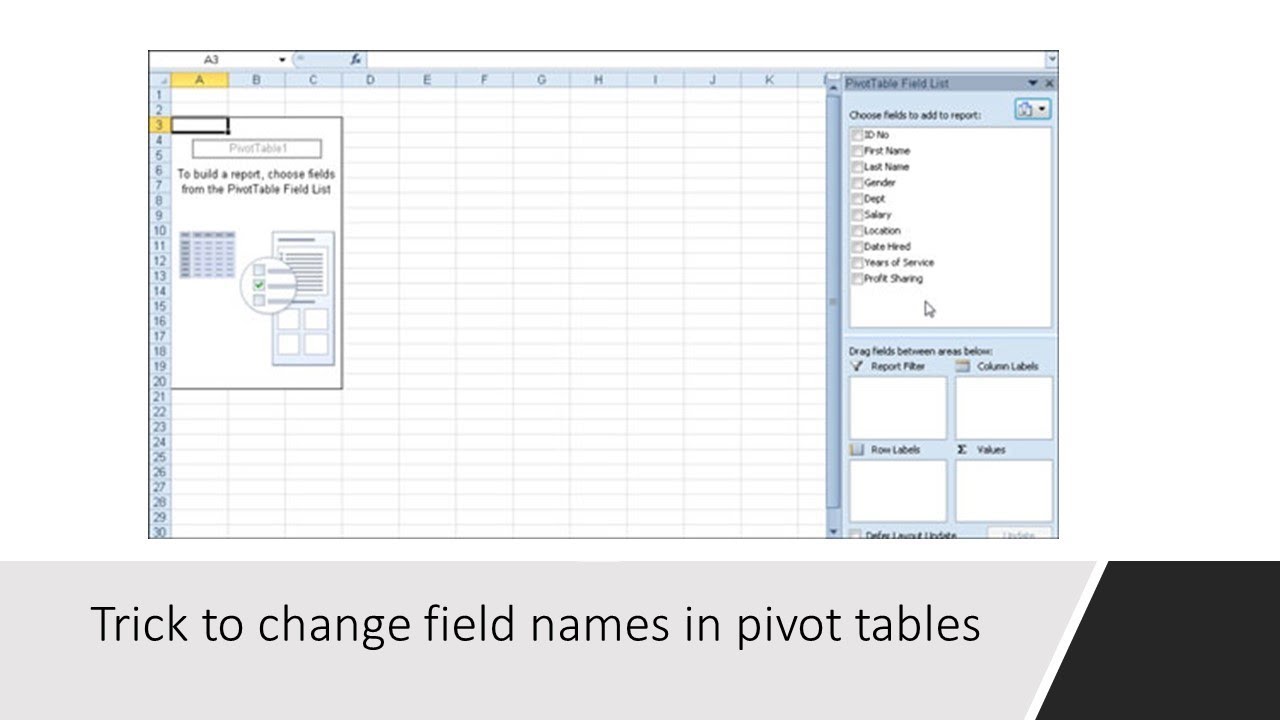
Task: Expand the formula bar
Action: 1052,60
